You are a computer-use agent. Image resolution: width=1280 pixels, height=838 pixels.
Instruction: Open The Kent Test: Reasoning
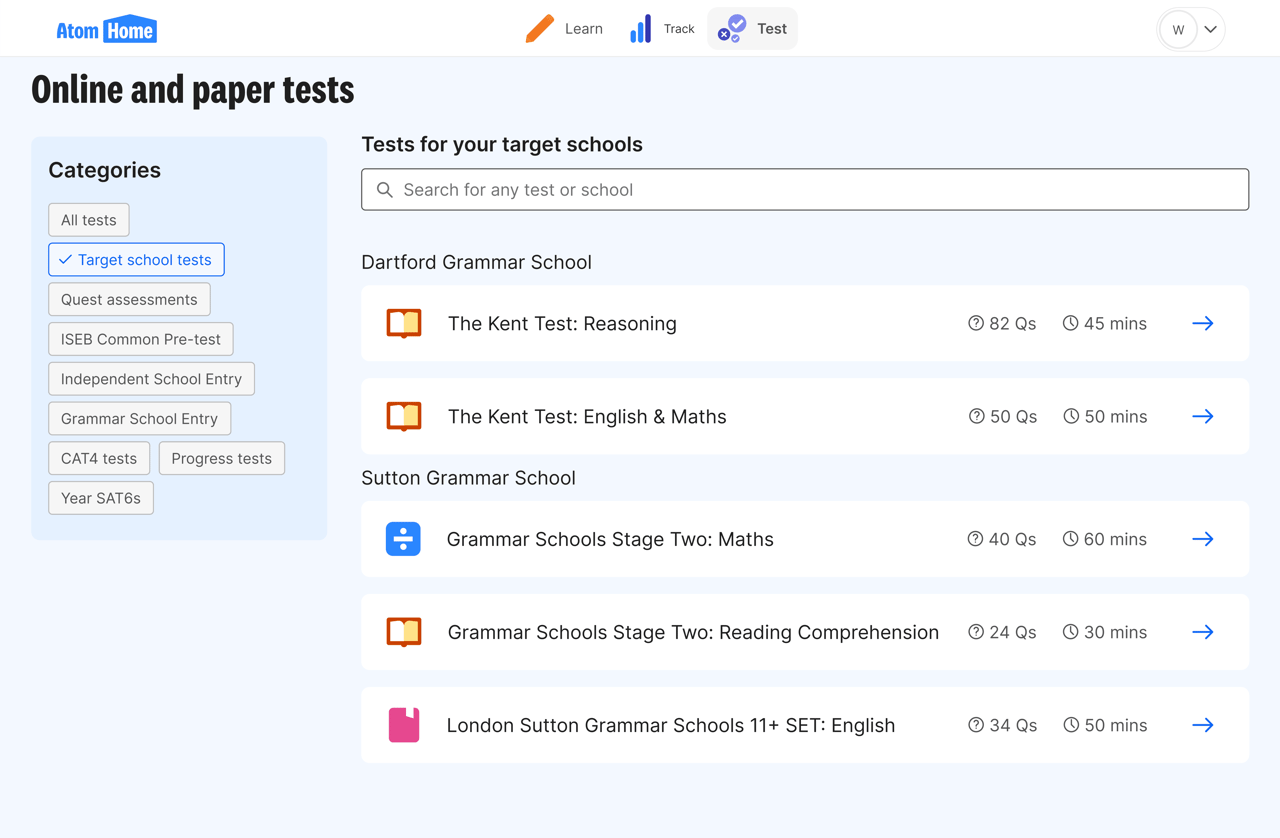coord(562,324)
